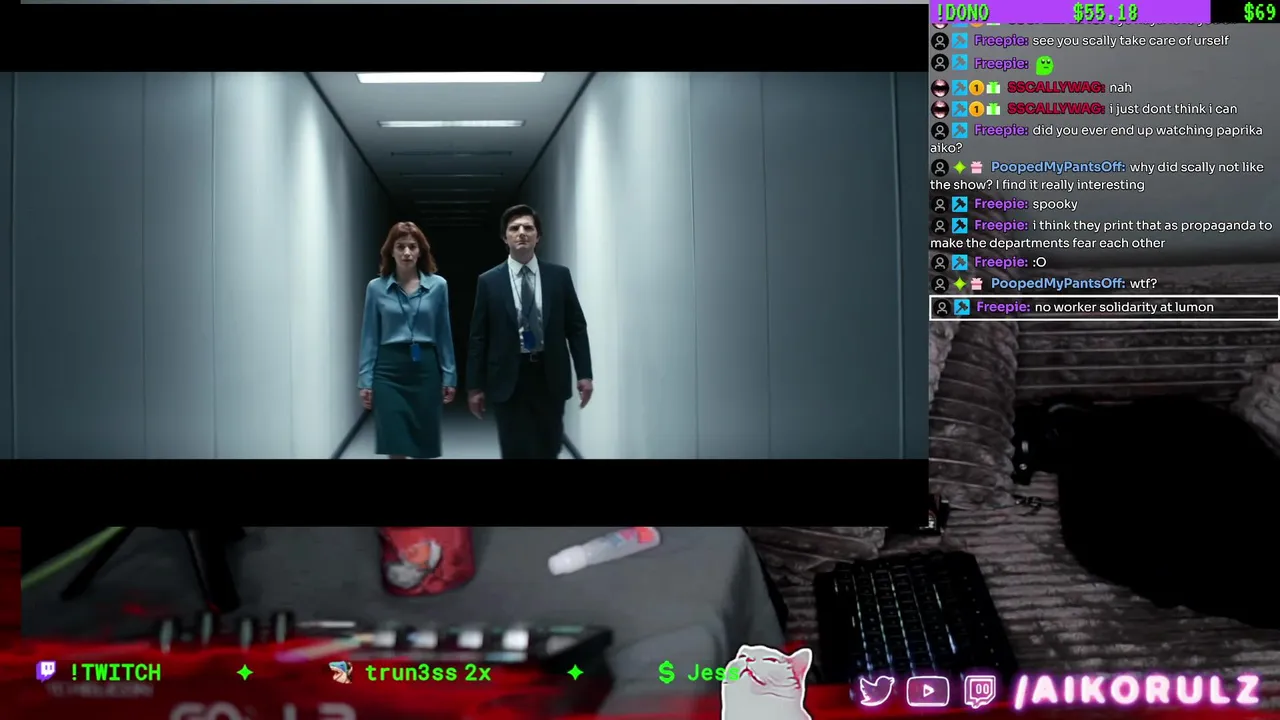Click blue hammer badge on 'no worker solidarity' message
1280x720 pixels.
click(961, 307)
